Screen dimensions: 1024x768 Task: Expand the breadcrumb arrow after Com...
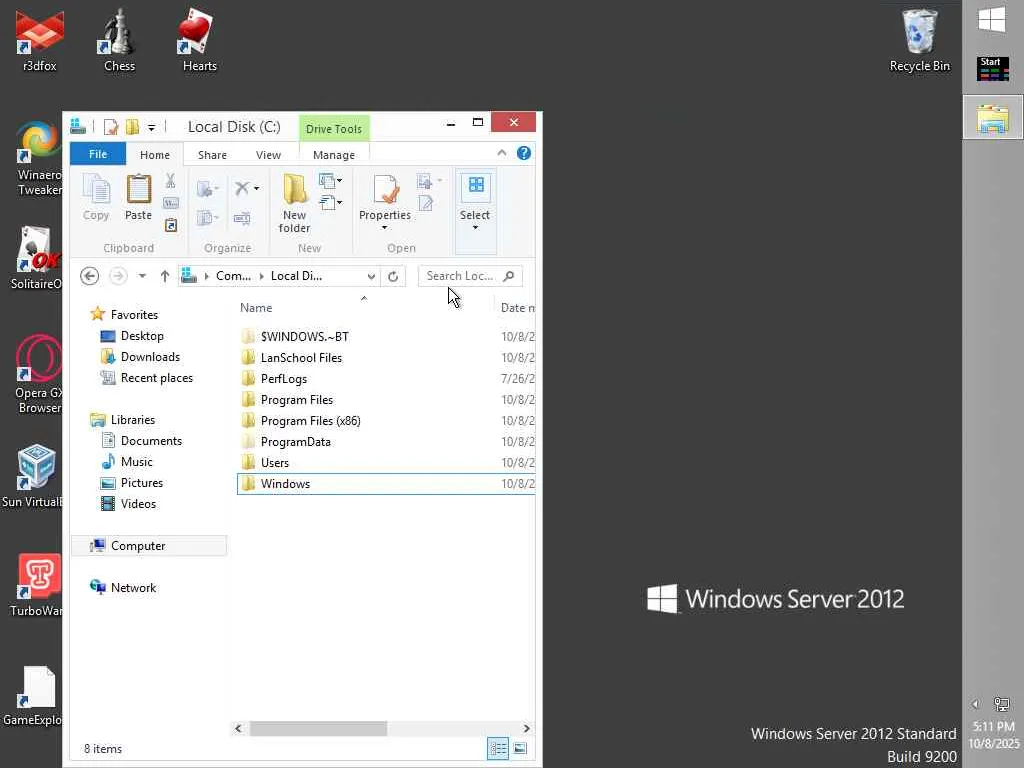click(261, 276)
